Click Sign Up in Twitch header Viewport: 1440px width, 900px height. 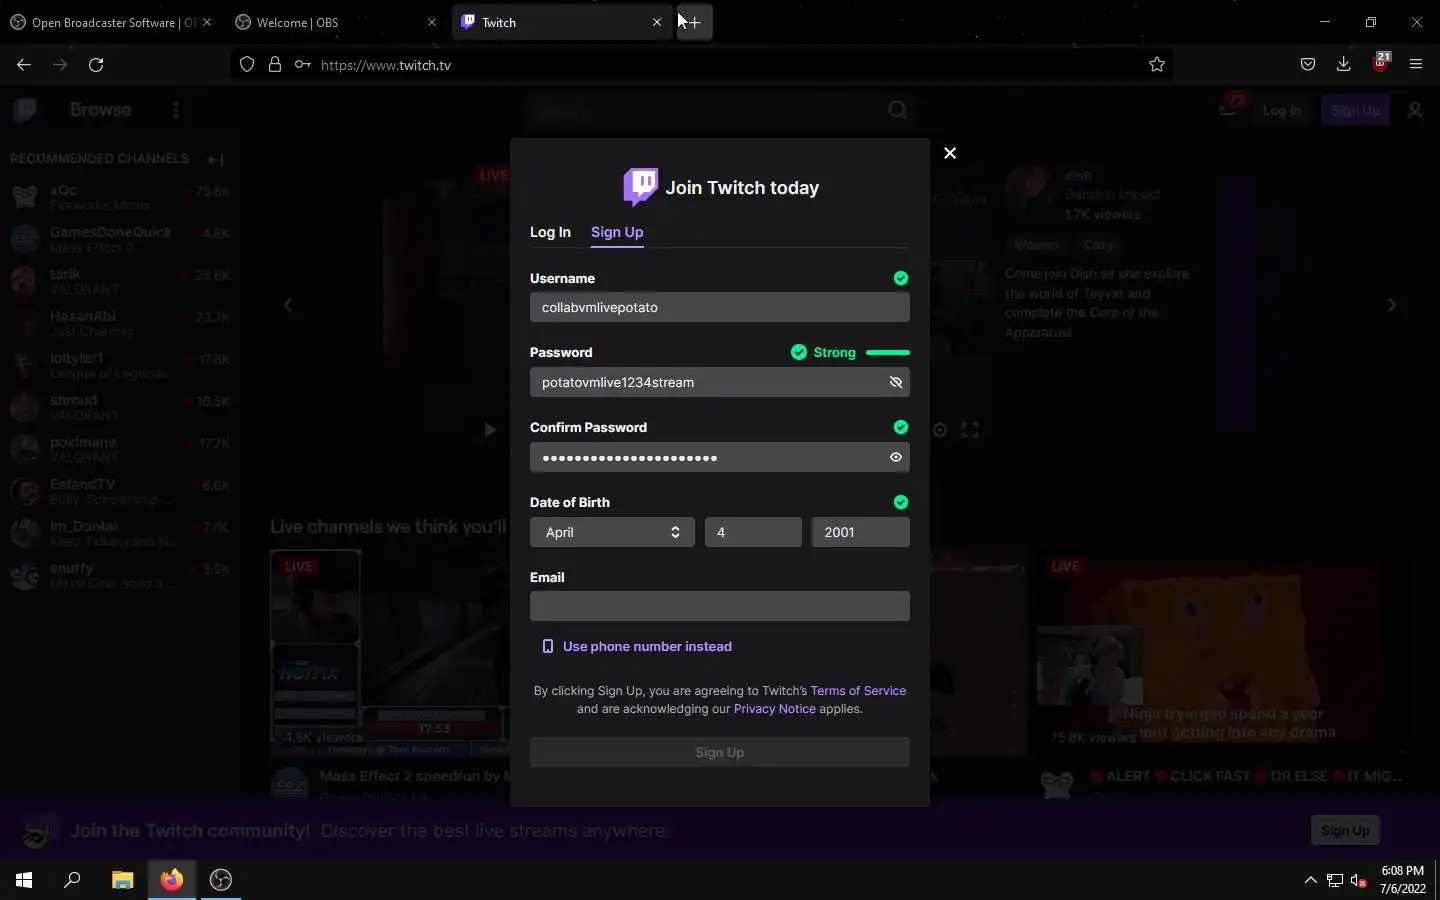tap(1355, 110)
